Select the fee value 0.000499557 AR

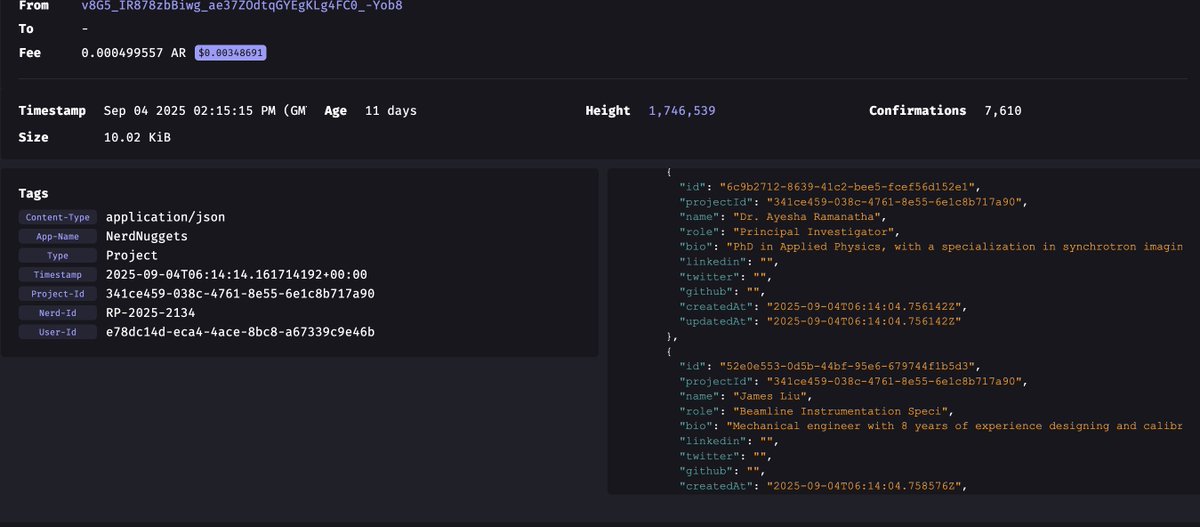tap(135, 53)
